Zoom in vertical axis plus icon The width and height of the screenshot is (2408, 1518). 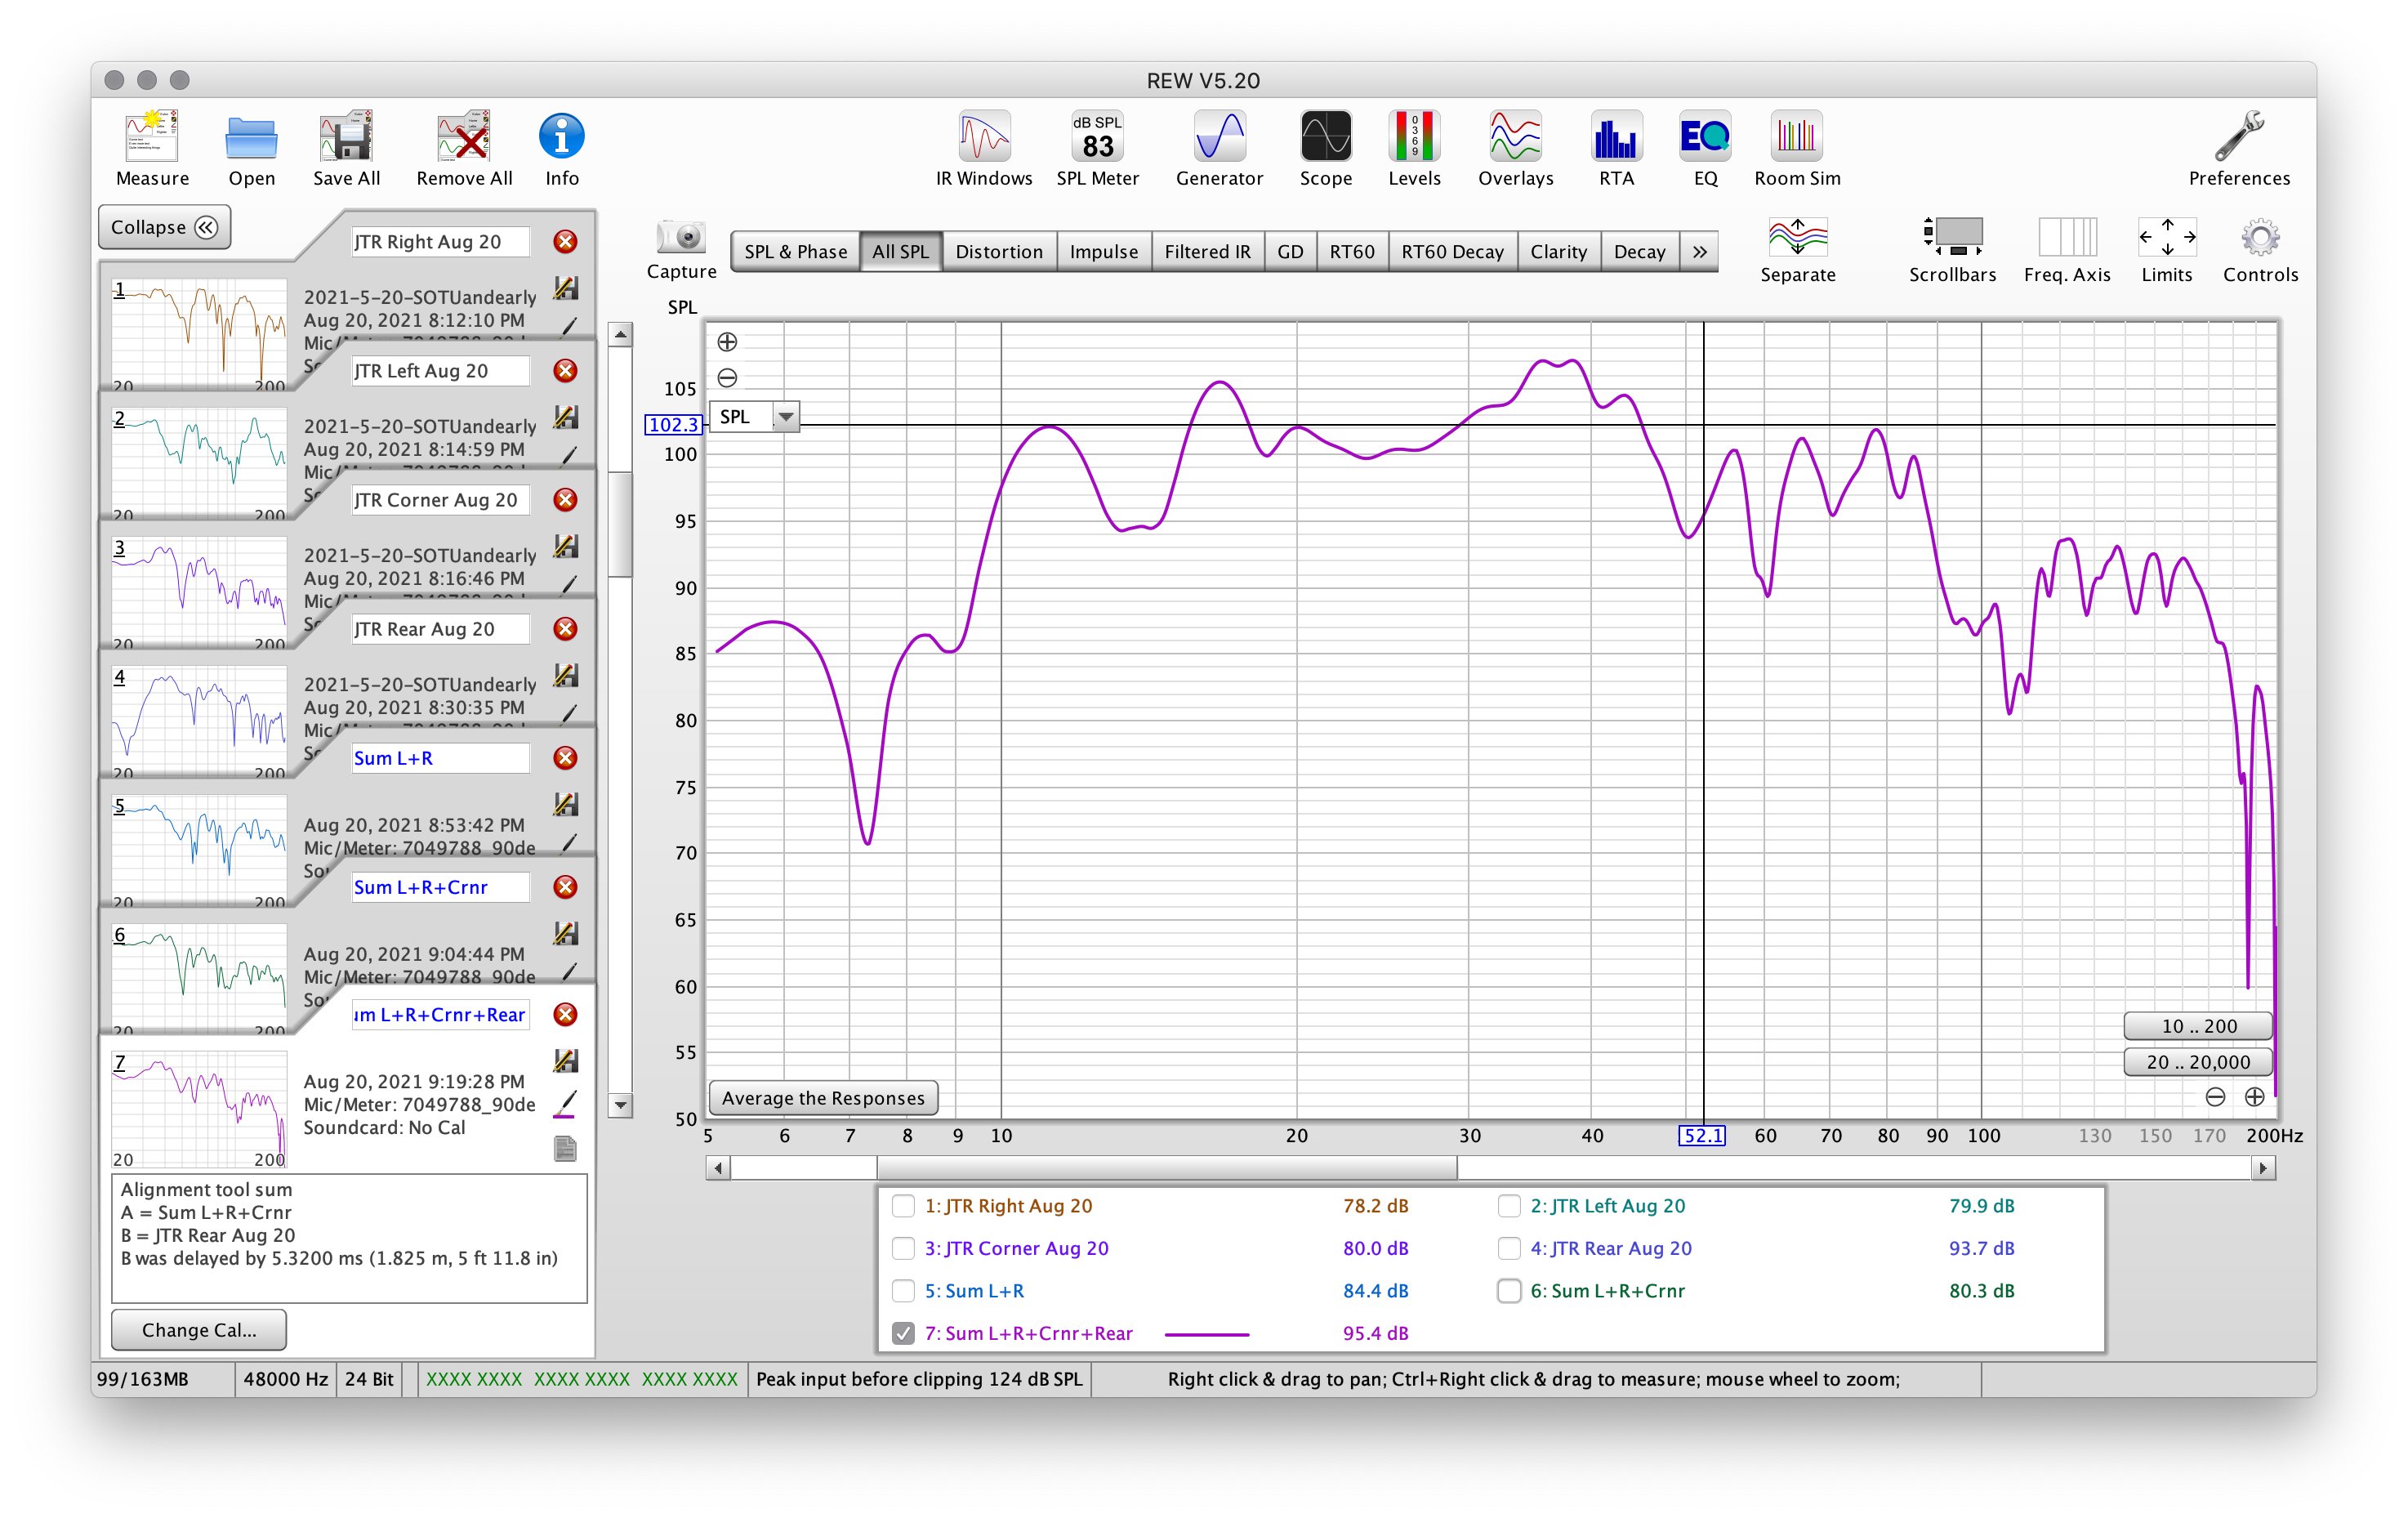tap(727, 342)
